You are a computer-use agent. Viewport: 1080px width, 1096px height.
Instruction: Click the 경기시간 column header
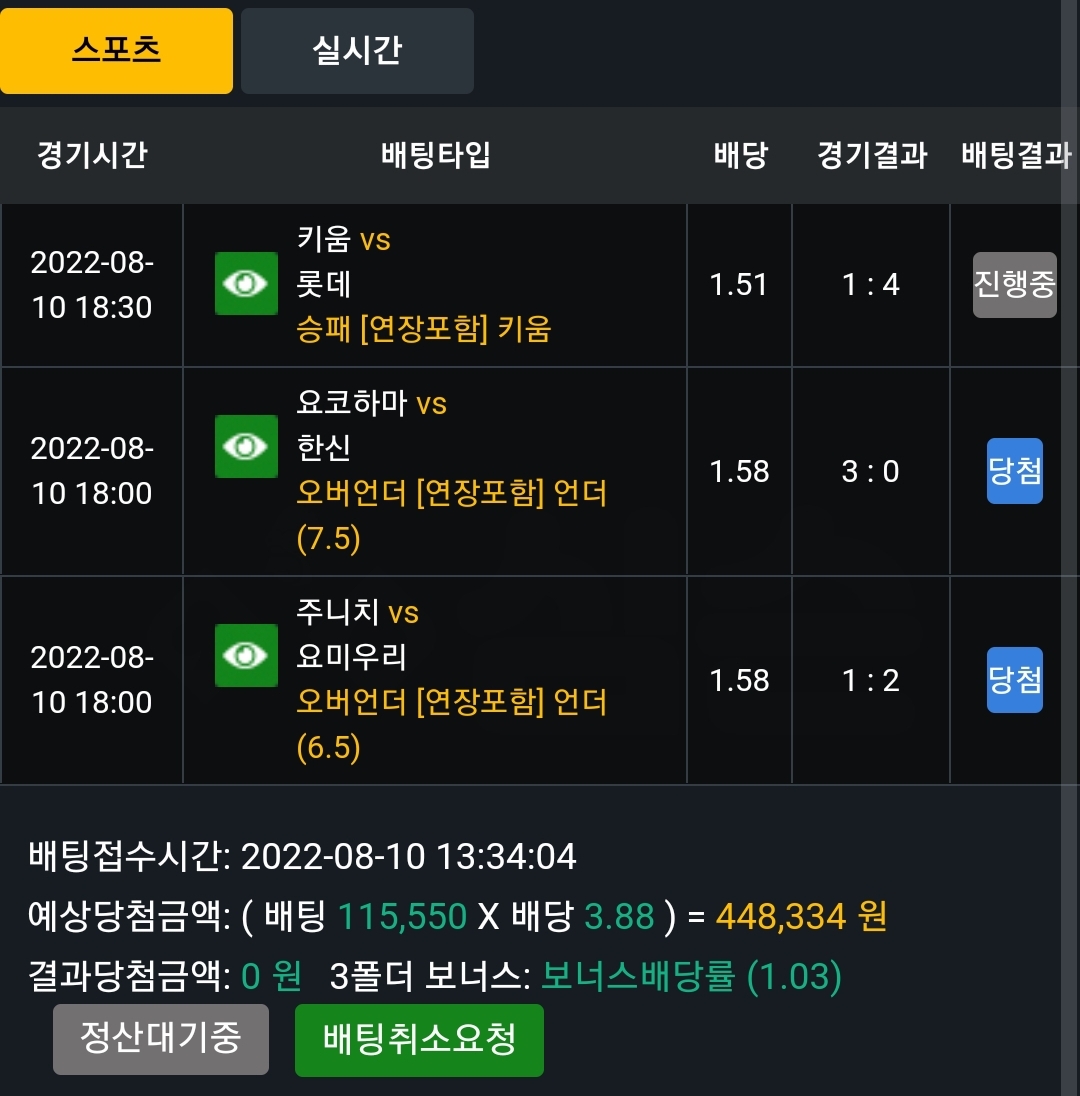coord(92,155)
